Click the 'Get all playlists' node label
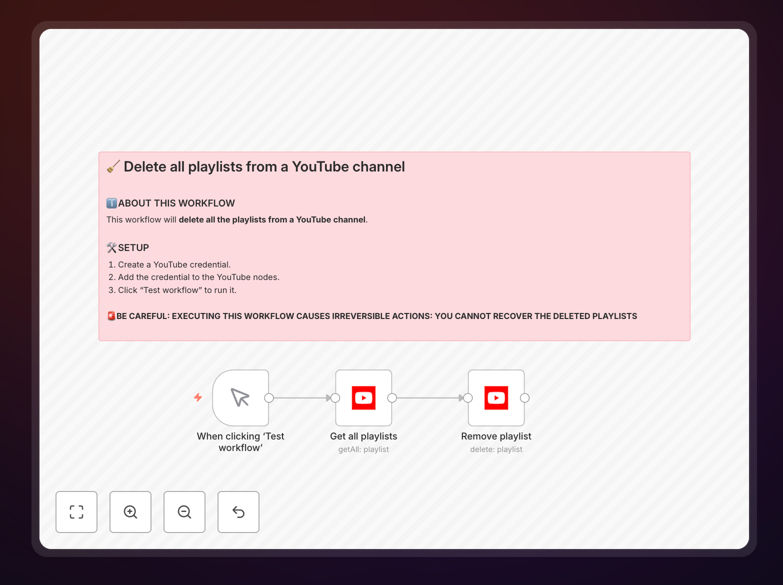The width and height of the screenshot is (783, 585). point(364,436)
